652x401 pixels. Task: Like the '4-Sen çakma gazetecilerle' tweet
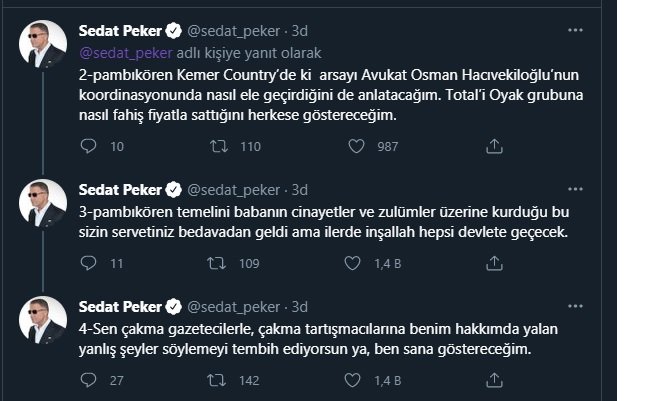[352, 380]
